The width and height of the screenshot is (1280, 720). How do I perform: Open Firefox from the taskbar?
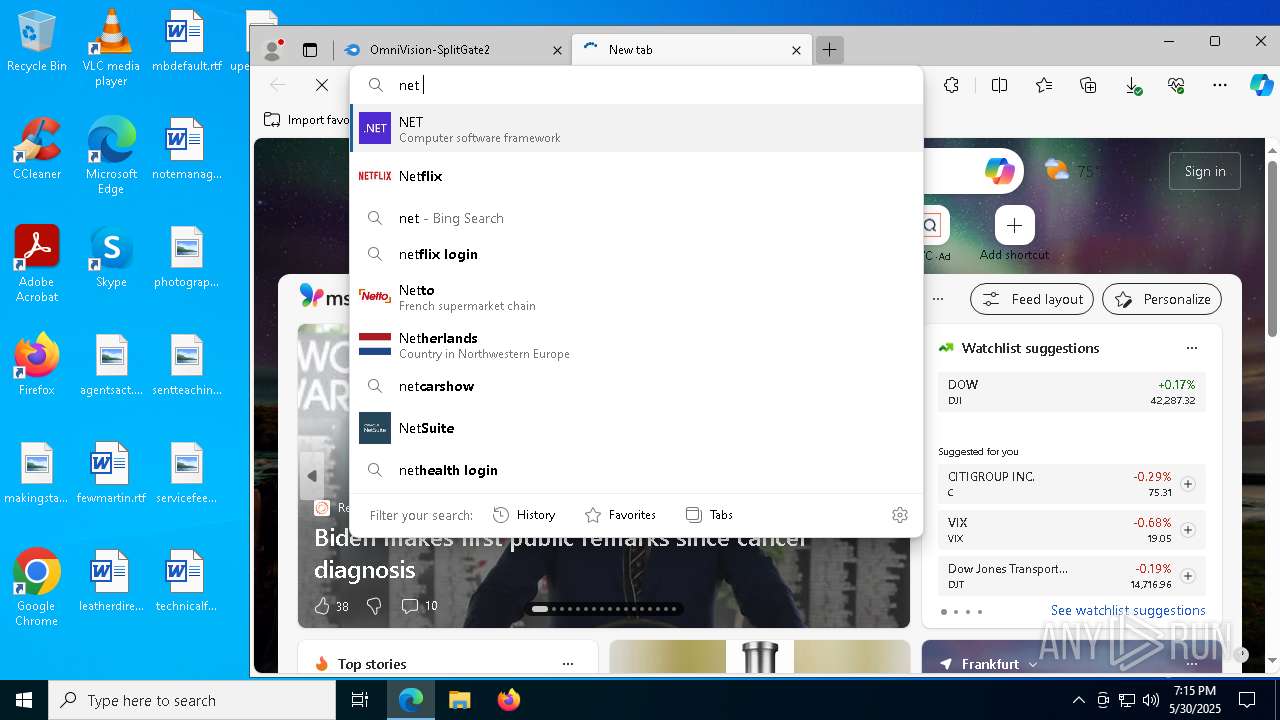[509, 700]
